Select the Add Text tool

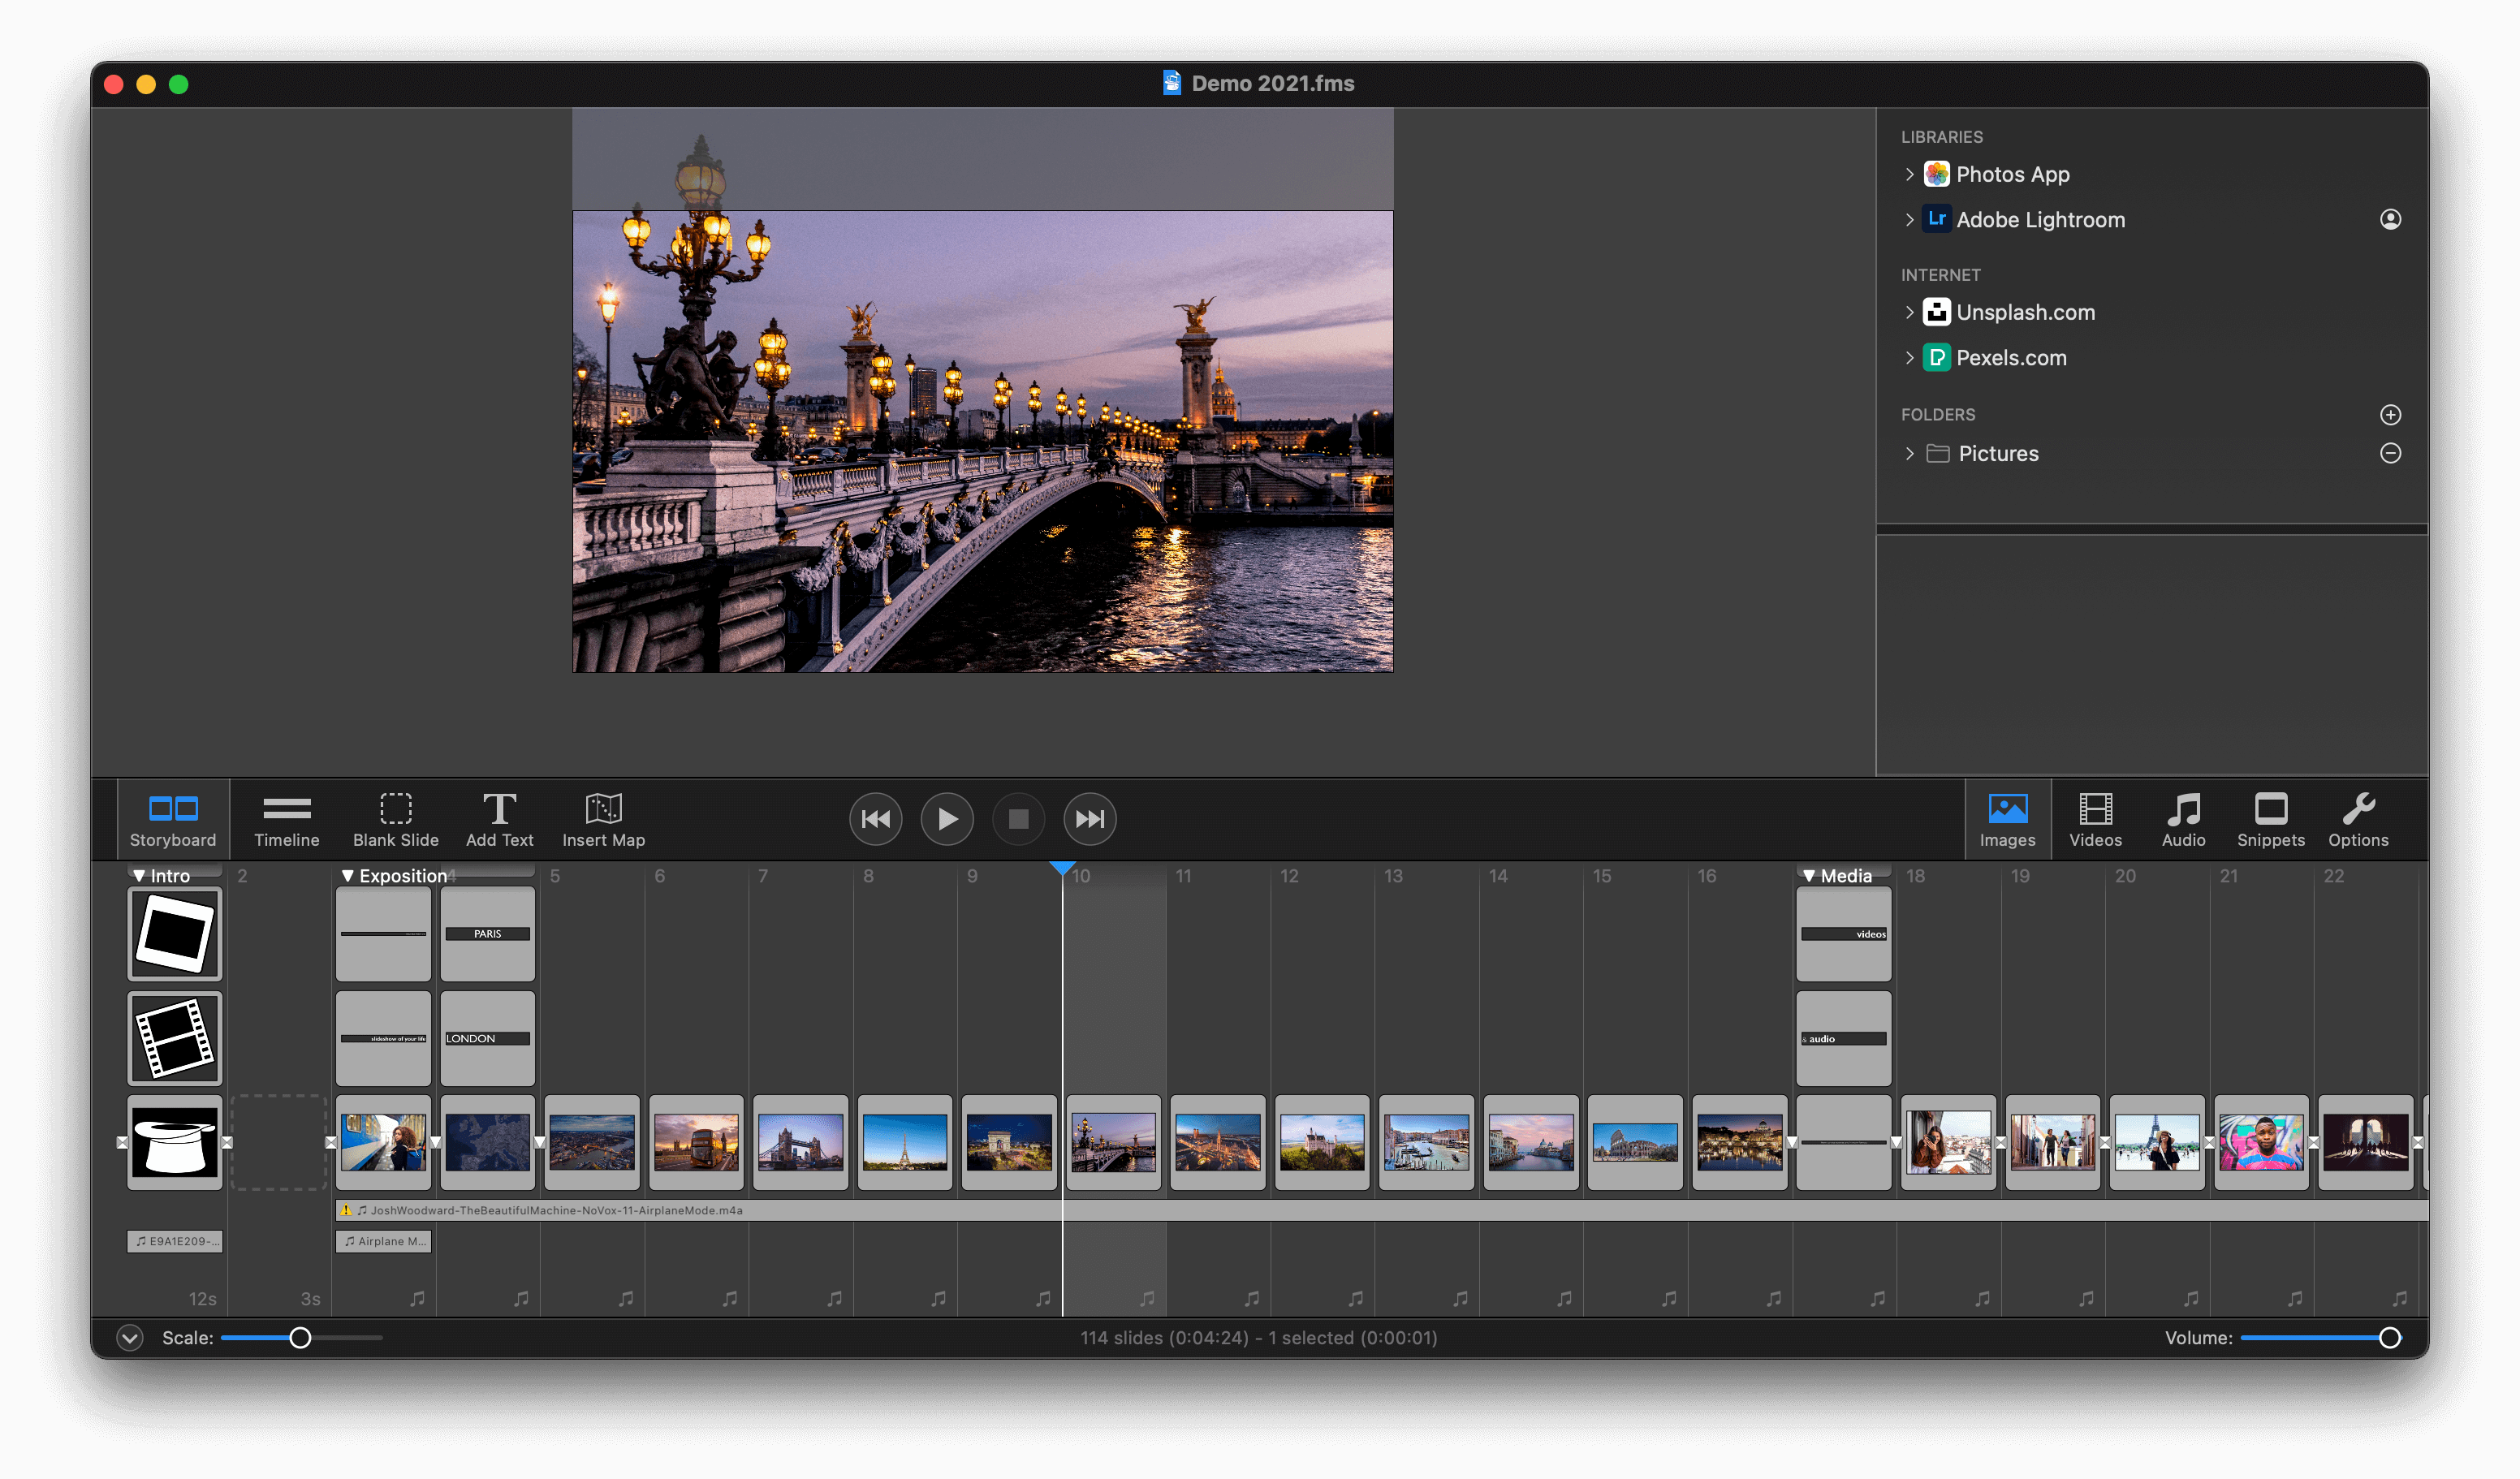click(x=498, y=817)
